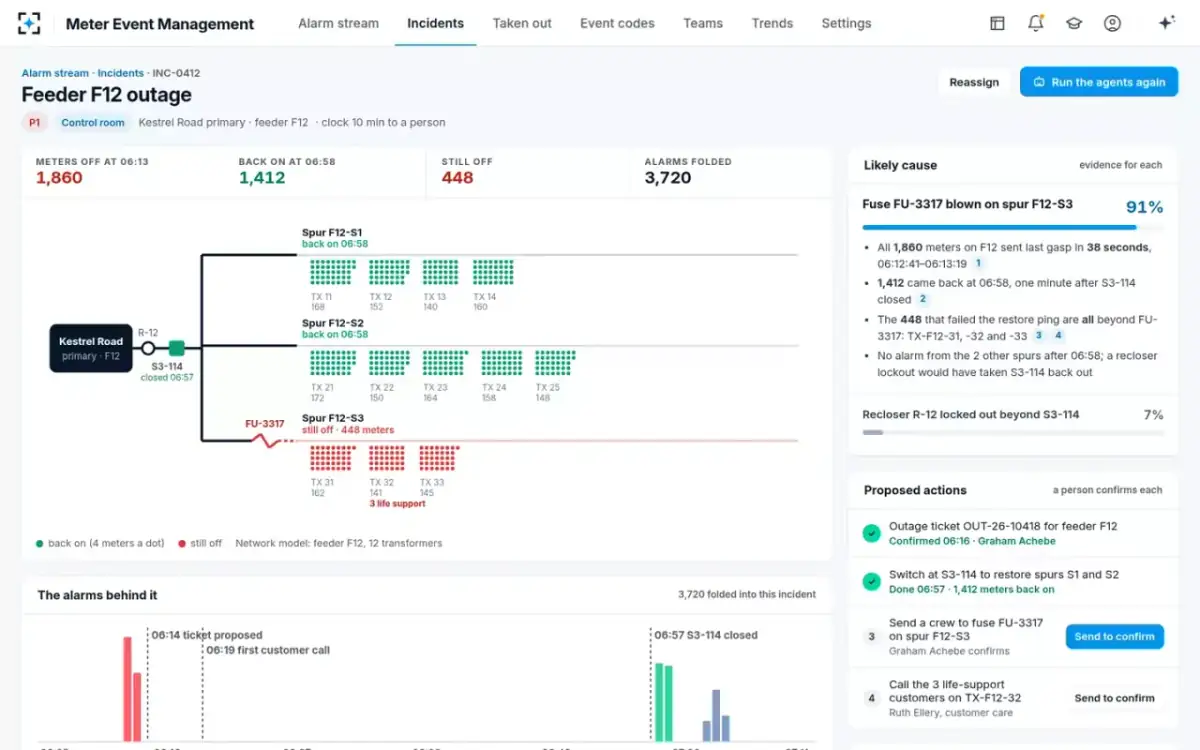Open the Event codes tab

pyautogui.click(x=617, y=23)
